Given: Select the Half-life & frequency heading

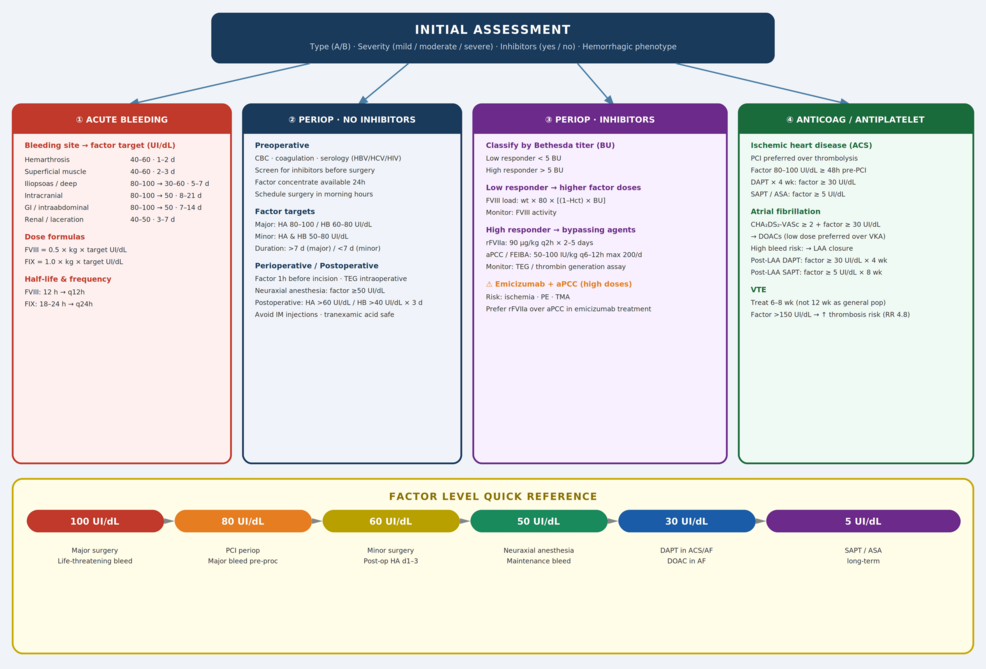Looking at the screenshot, I should pyautogui.click(x=68, y=279).
